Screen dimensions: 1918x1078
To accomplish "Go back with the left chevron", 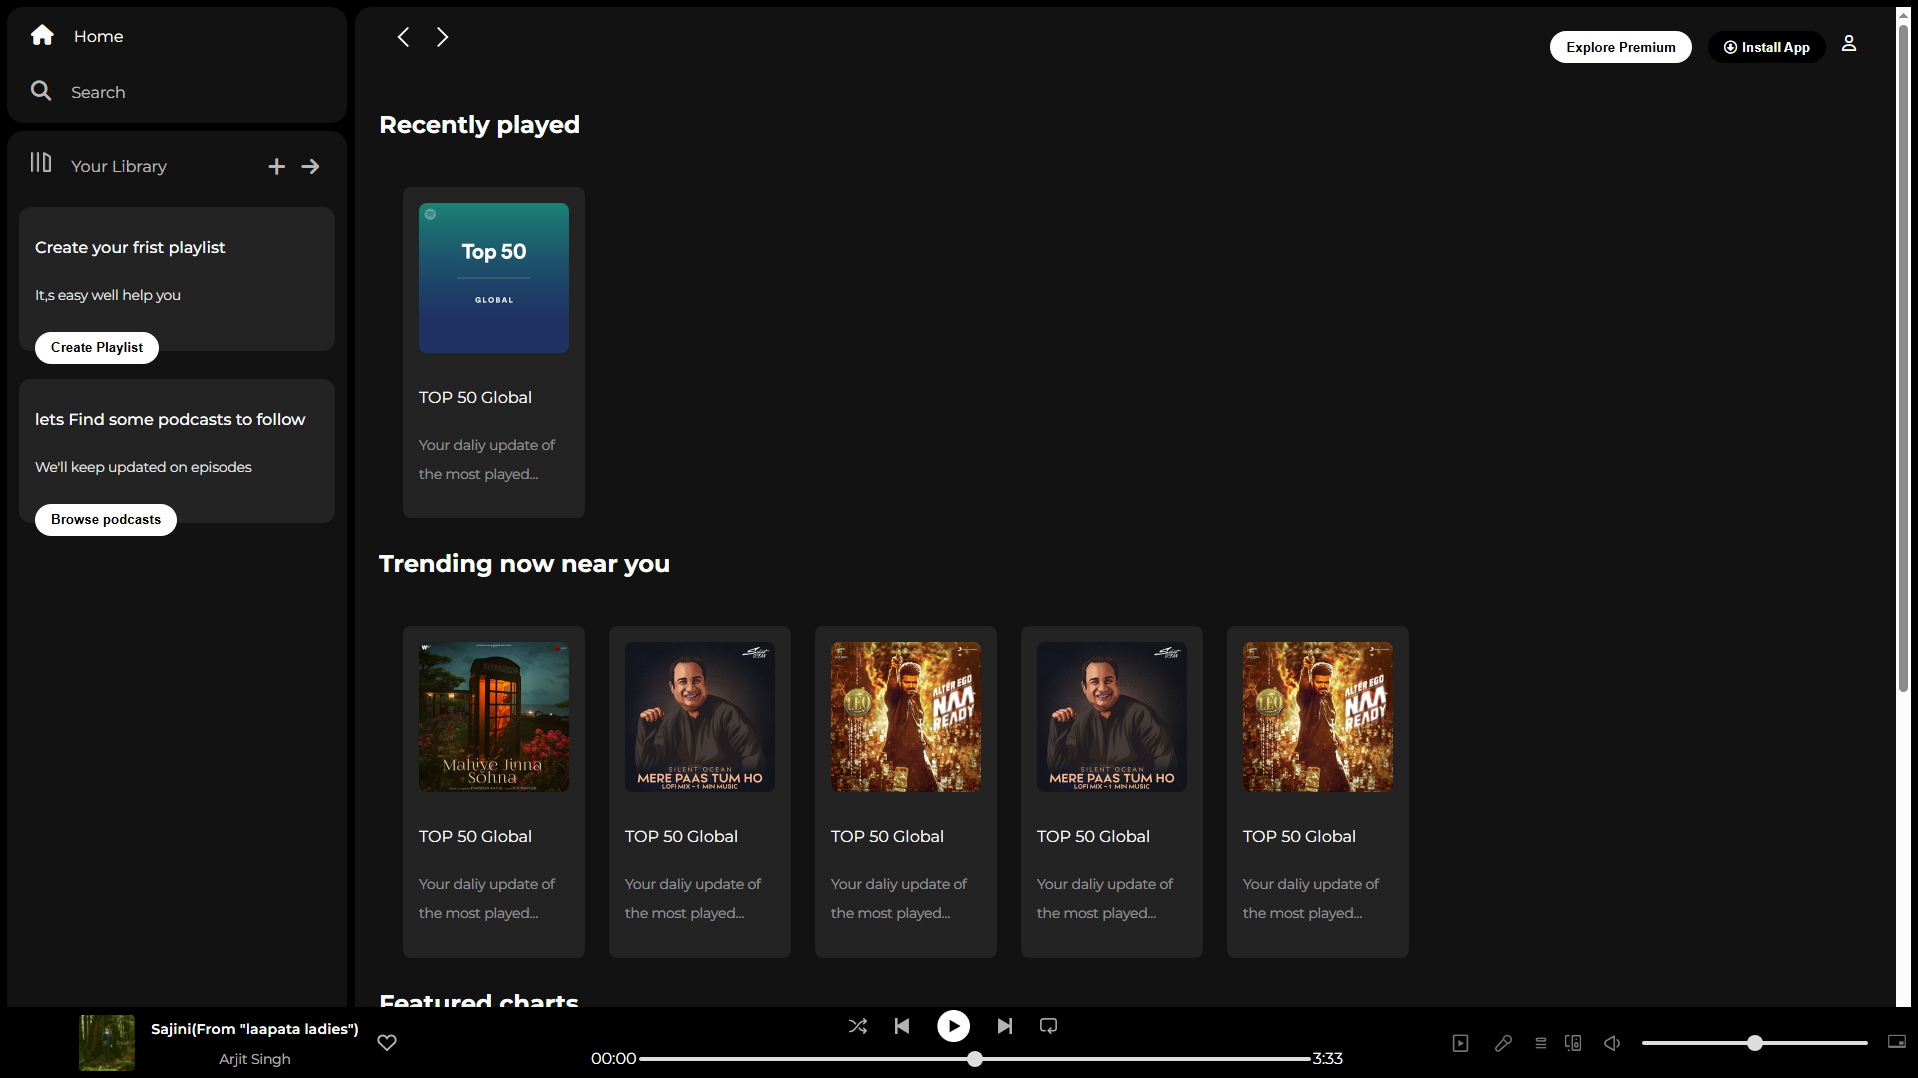I will point(403,37).
